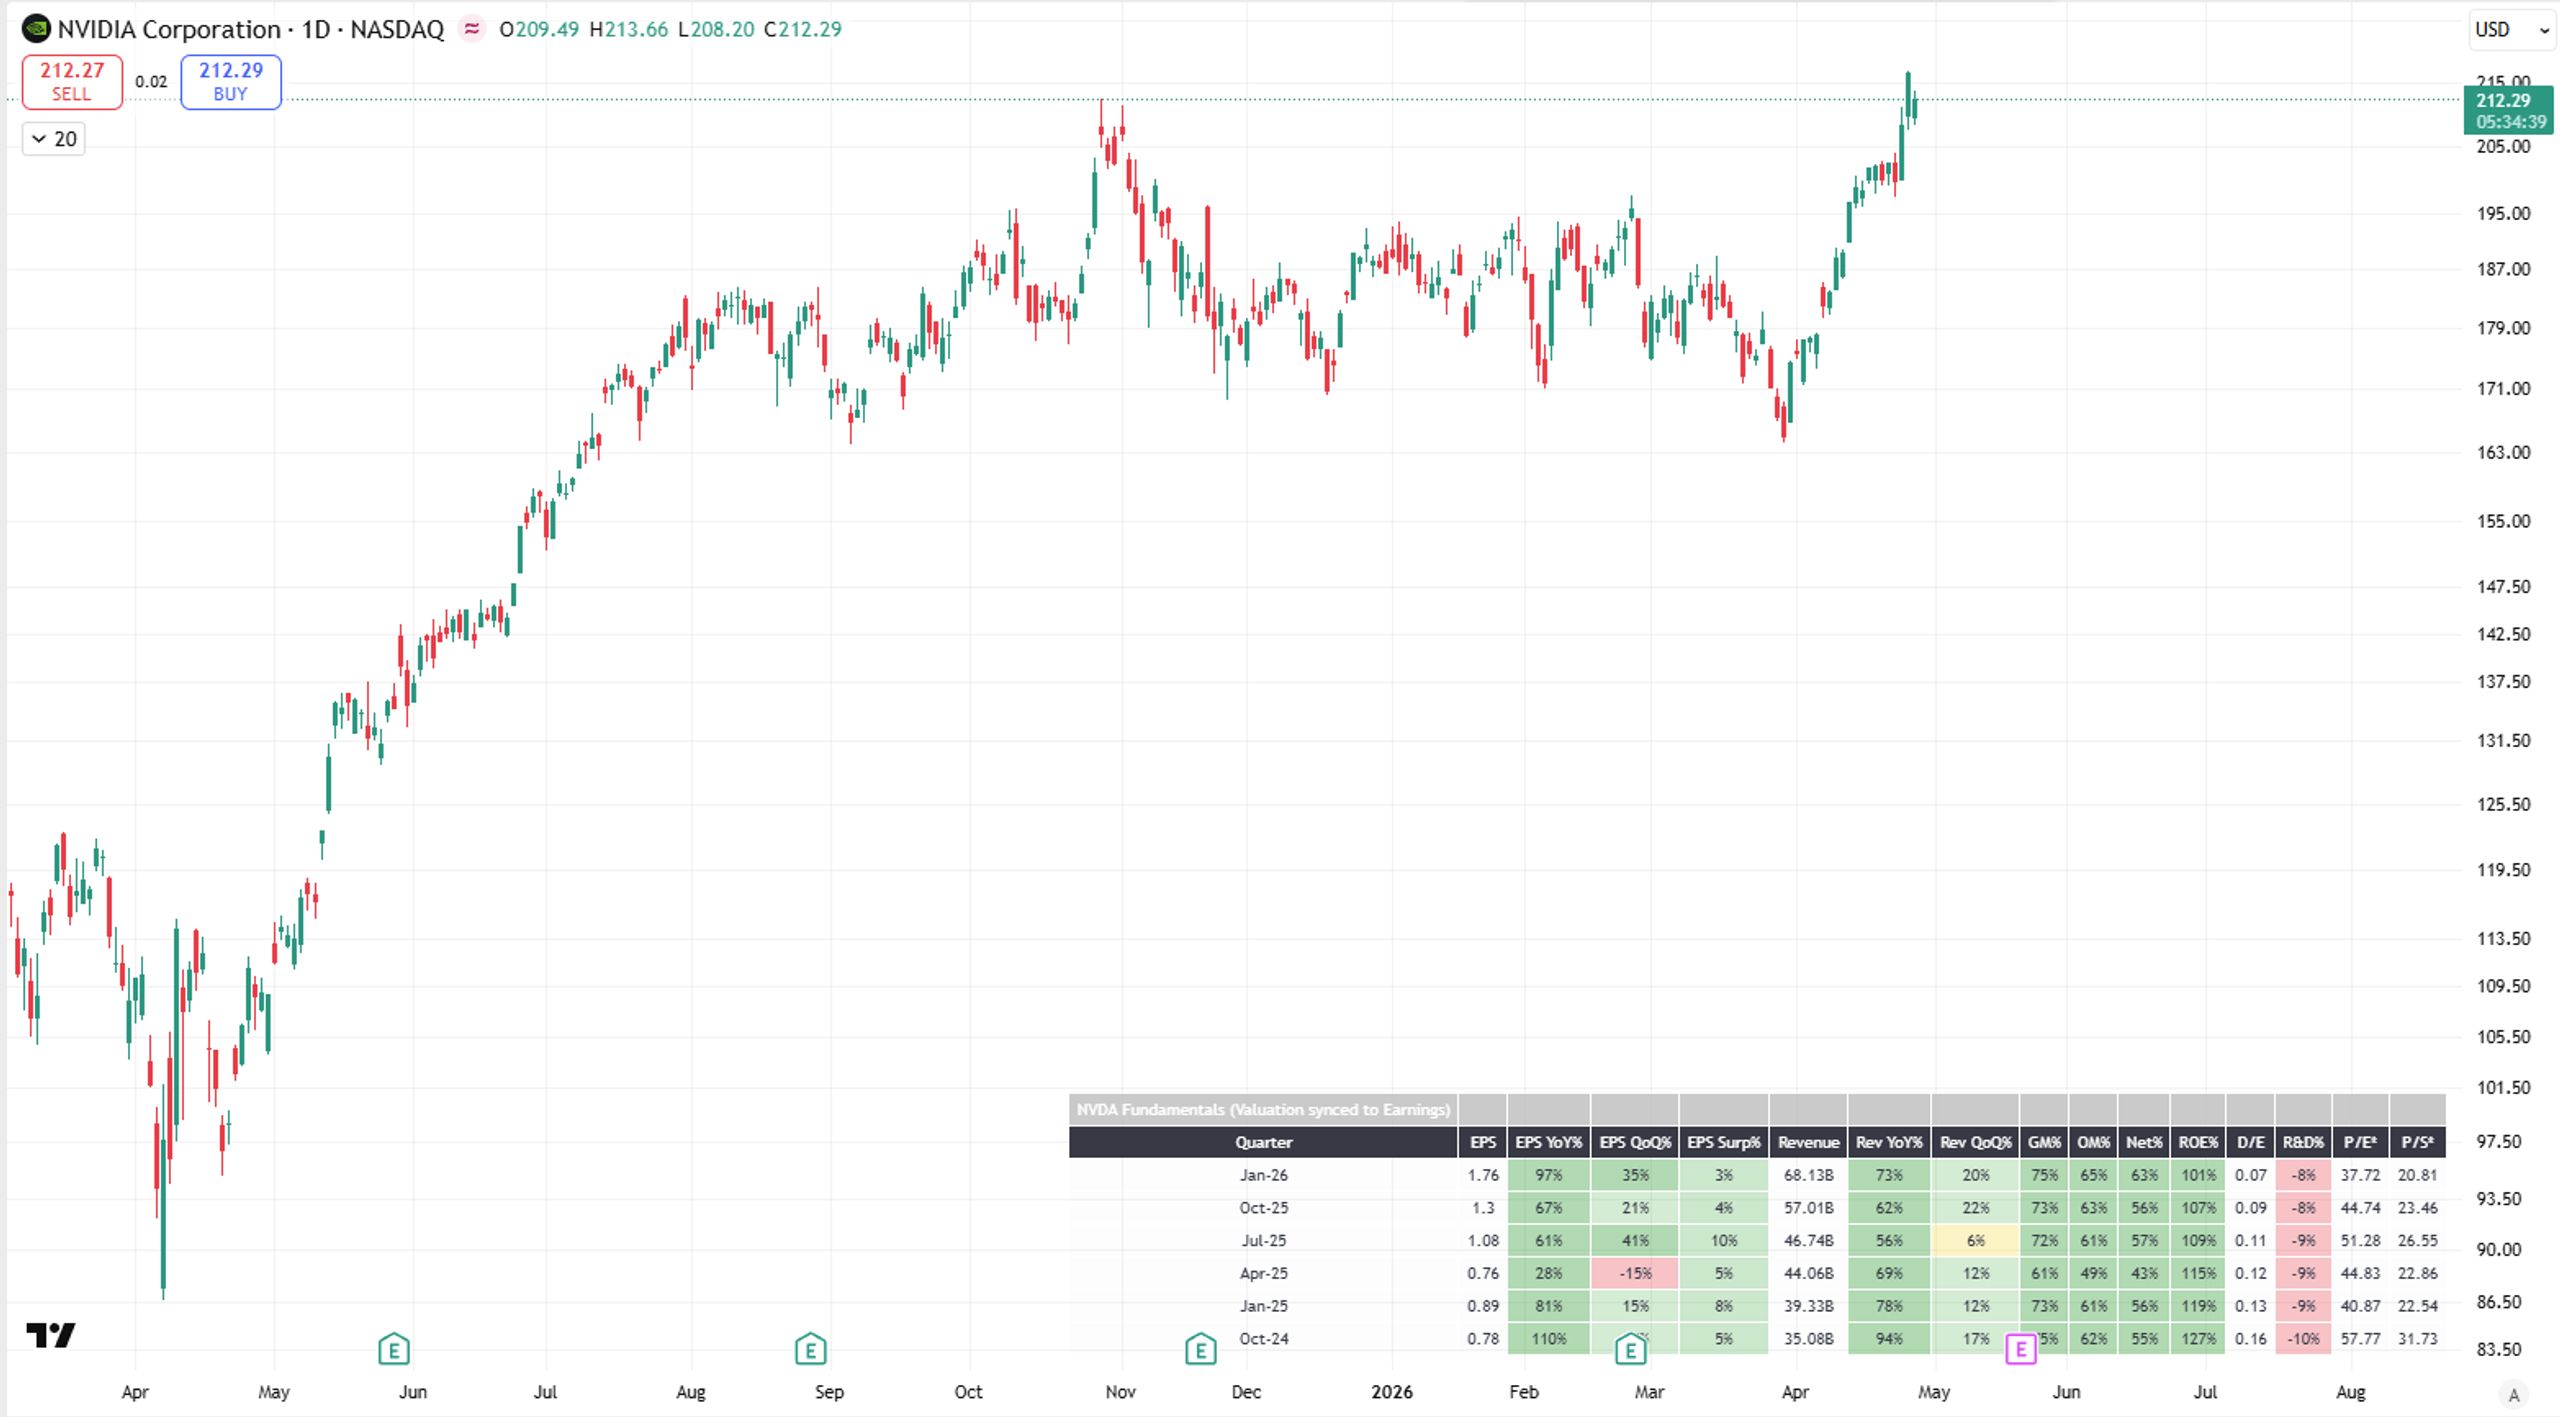Image resolution: width=2560 pixels, height=1417 pixels.
Task: Click the EPS YoY% column header
Action: 1548,1142
